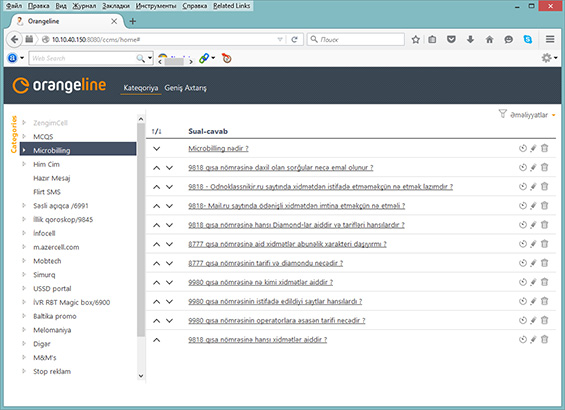Screen dimensions: 565x410
Task: Open history for 'Microbilling nədir ?' row
Action: [x=522, y=148]
